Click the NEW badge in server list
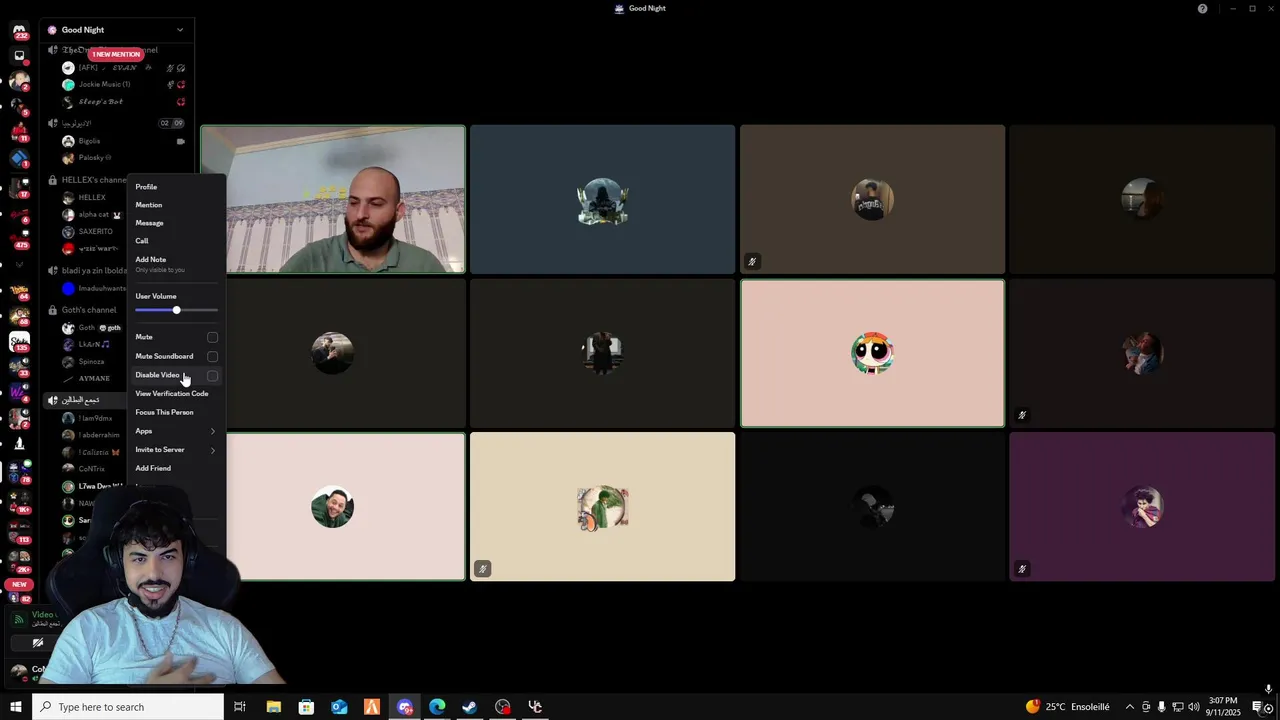This screenshot has height=720, width=1280. click(19, 584)
